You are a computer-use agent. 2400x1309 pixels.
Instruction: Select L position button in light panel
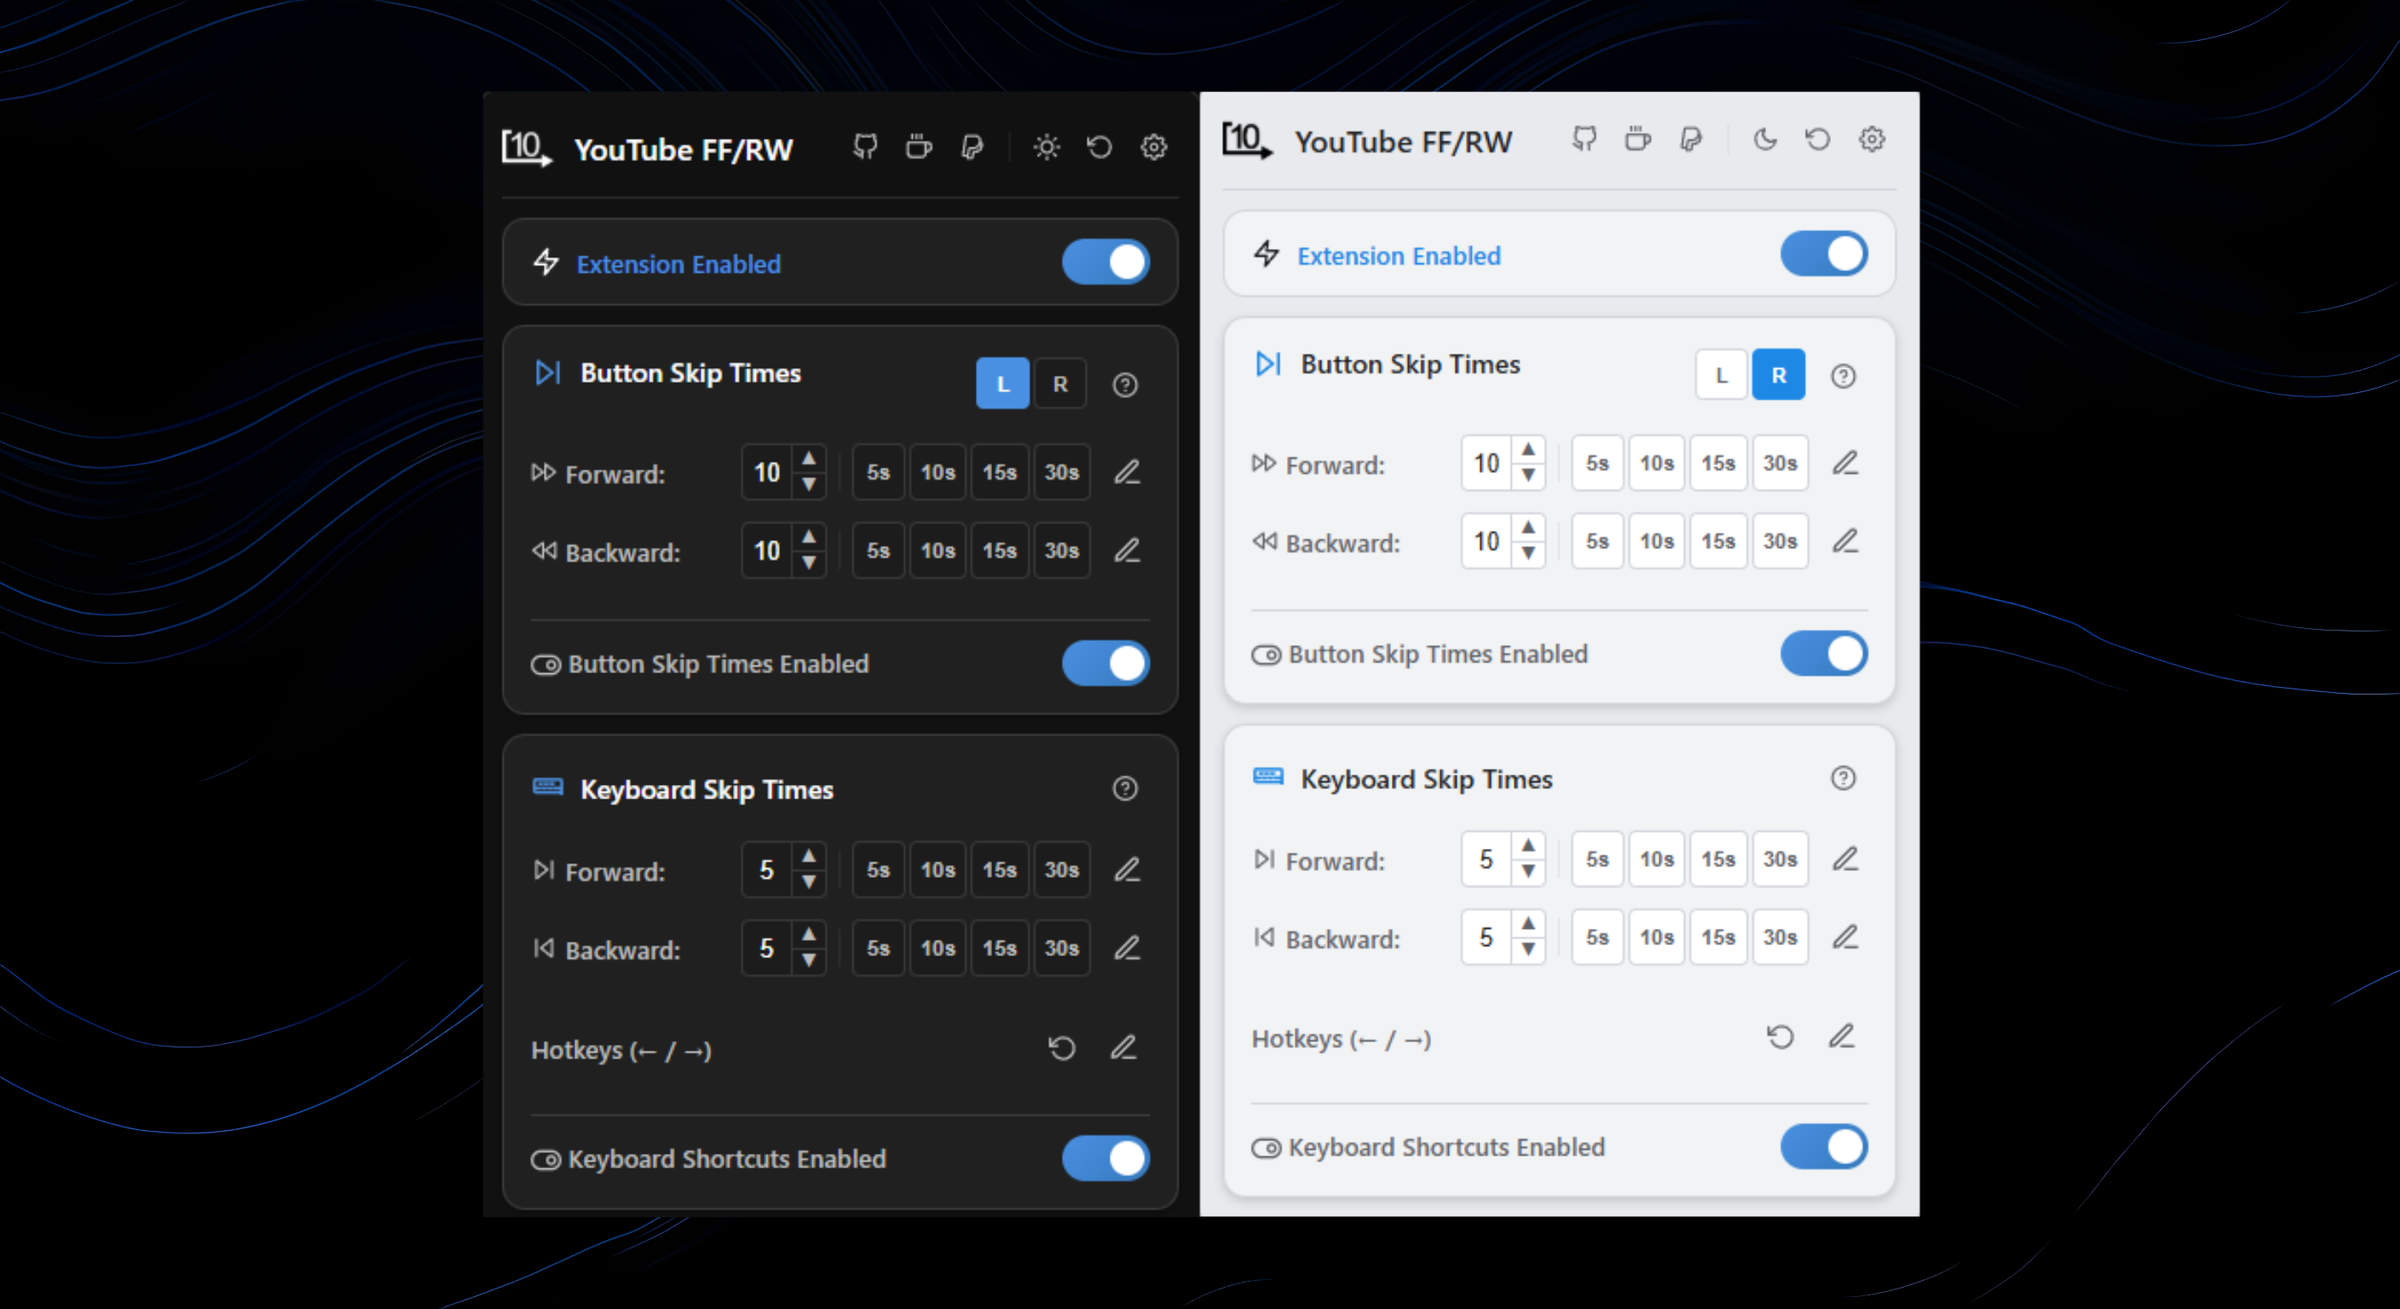pyautogui.click(x=1721, y=375)
